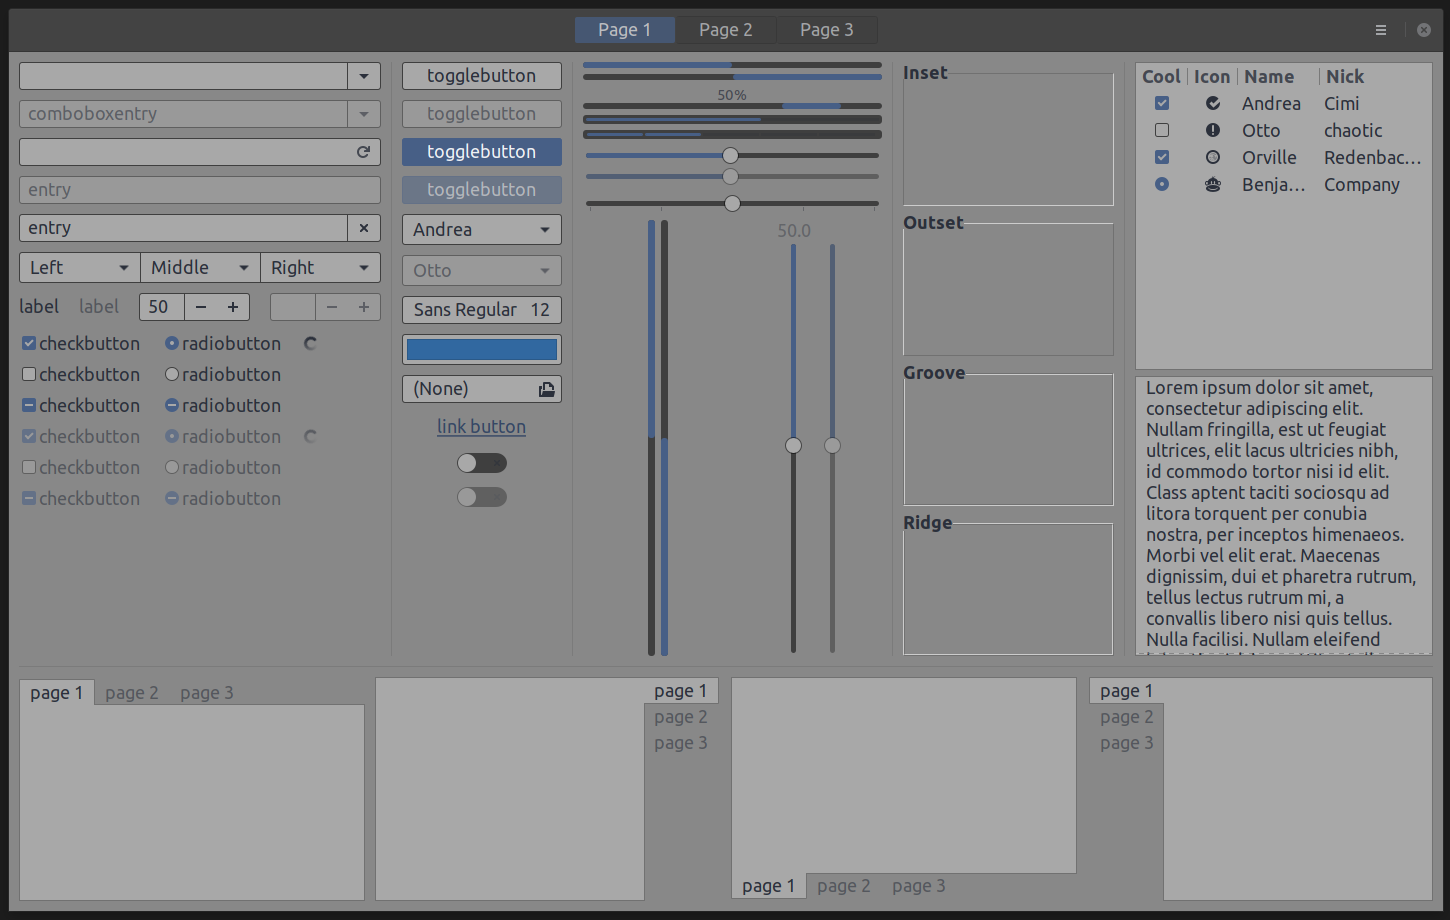Click into the top combo box text field
The width and height of the screenshot is (1450, 920).
pyautogui.click(x=184, y=76)
